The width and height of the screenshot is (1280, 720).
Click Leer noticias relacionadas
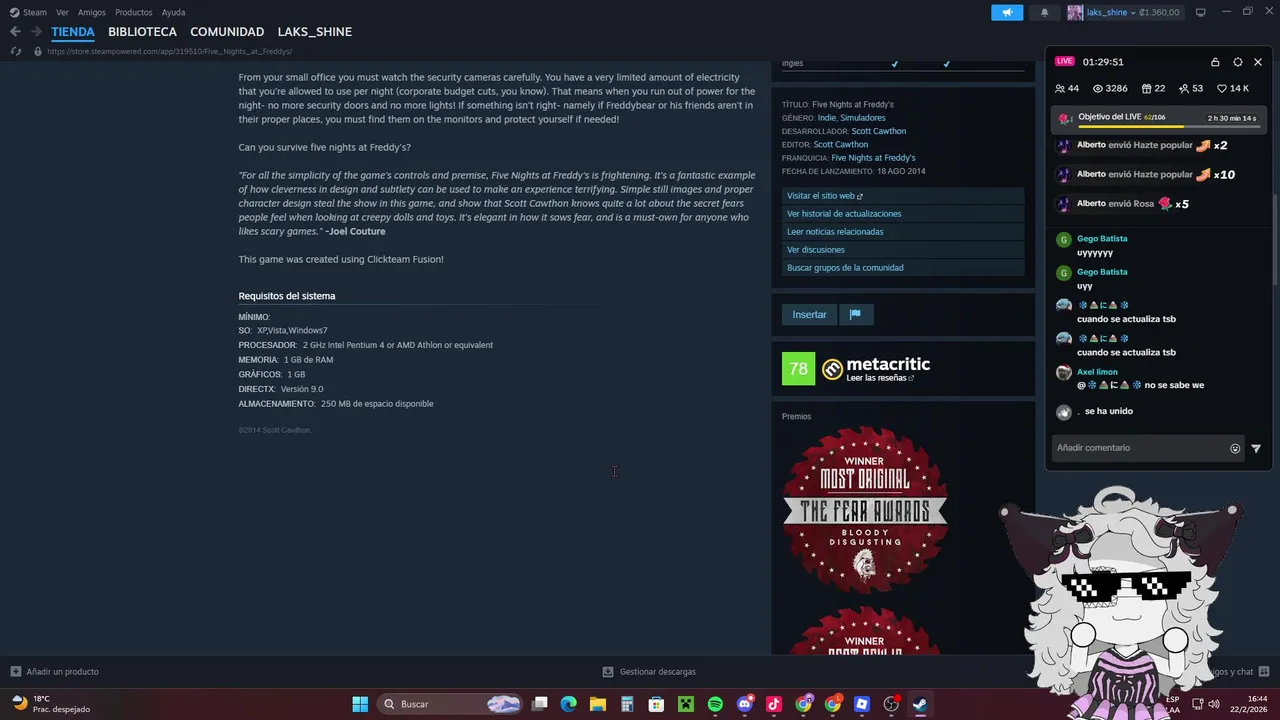tap(903, 232)
